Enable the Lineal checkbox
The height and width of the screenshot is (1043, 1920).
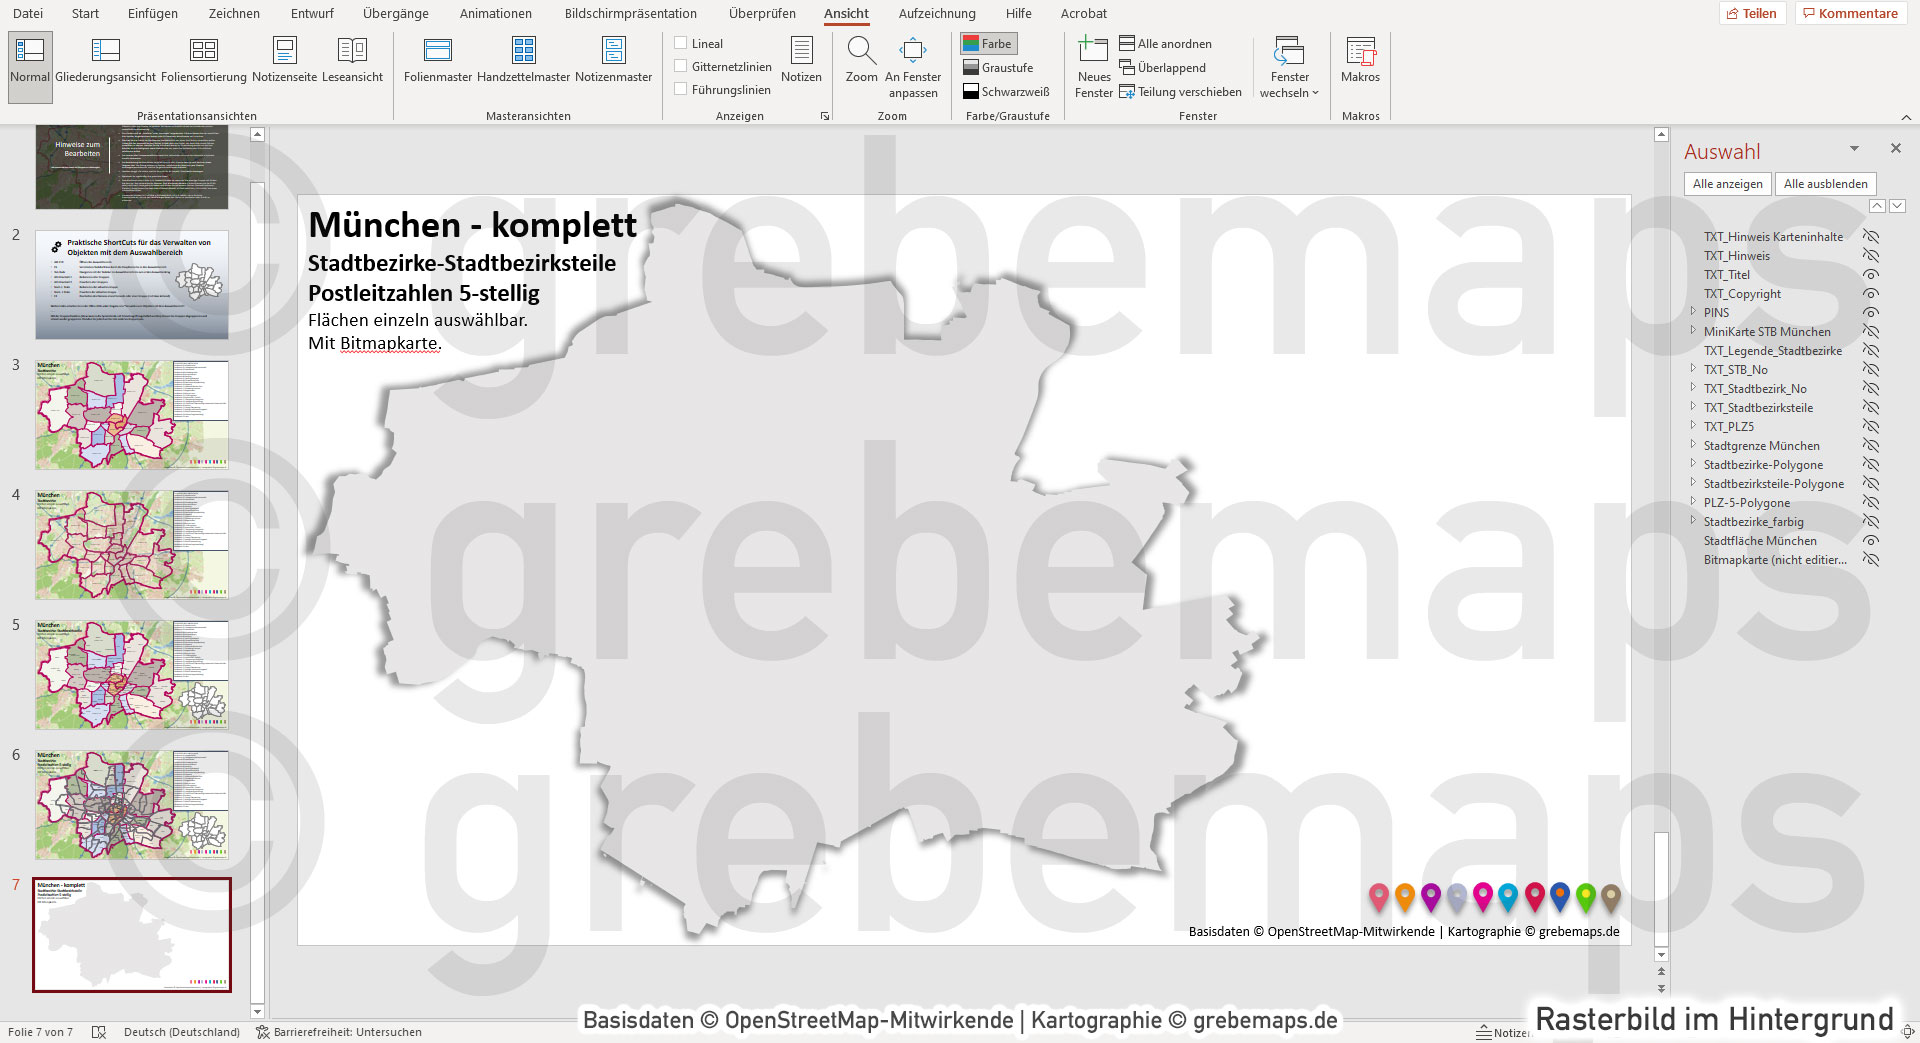(x=680, y=43)
